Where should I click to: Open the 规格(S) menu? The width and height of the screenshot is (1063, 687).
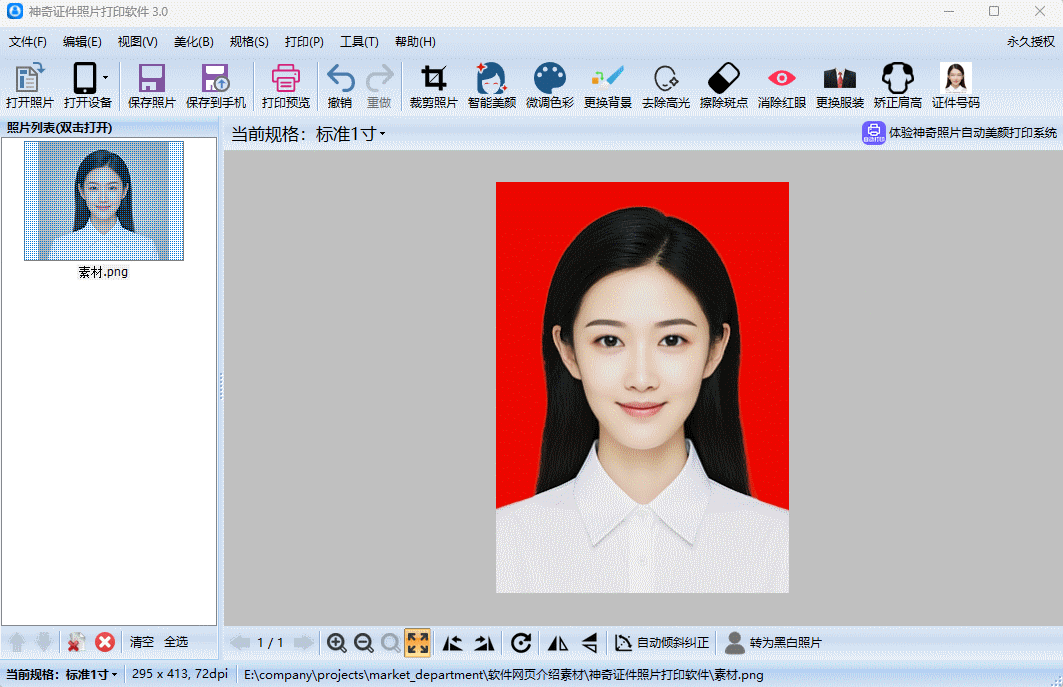coord(249,42)
